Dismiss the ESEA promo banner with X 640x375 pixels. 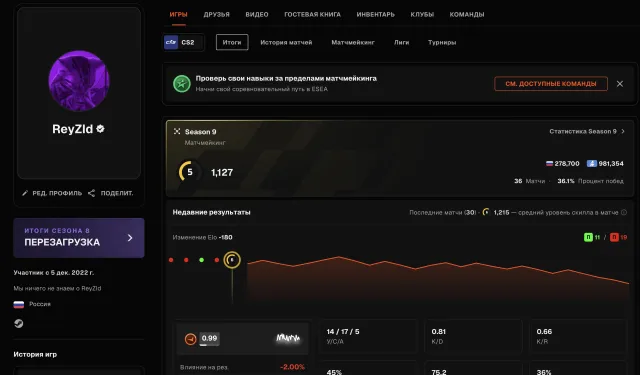[x=620, y=84]
